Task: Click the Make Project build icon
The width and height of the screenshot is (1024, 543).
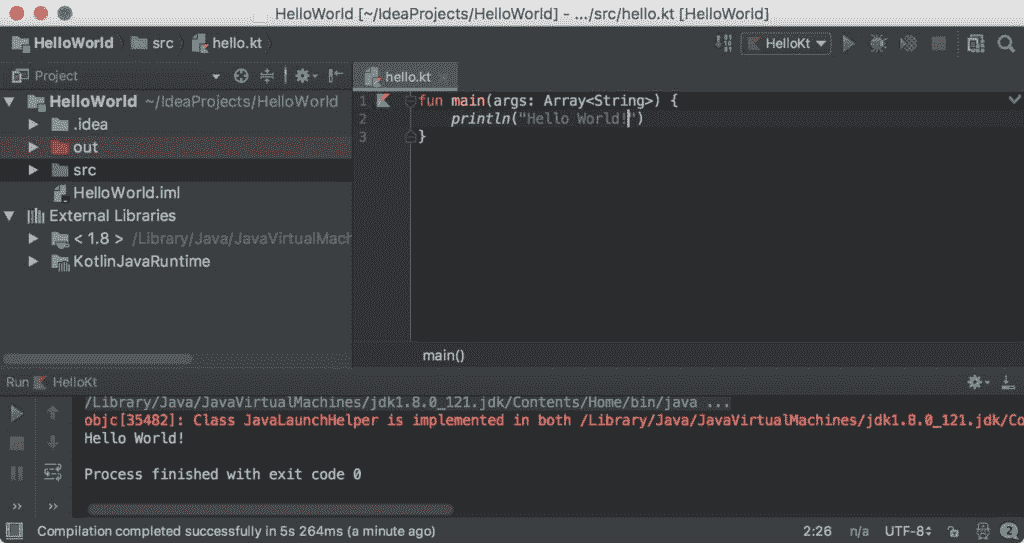Action: (723, 44)
